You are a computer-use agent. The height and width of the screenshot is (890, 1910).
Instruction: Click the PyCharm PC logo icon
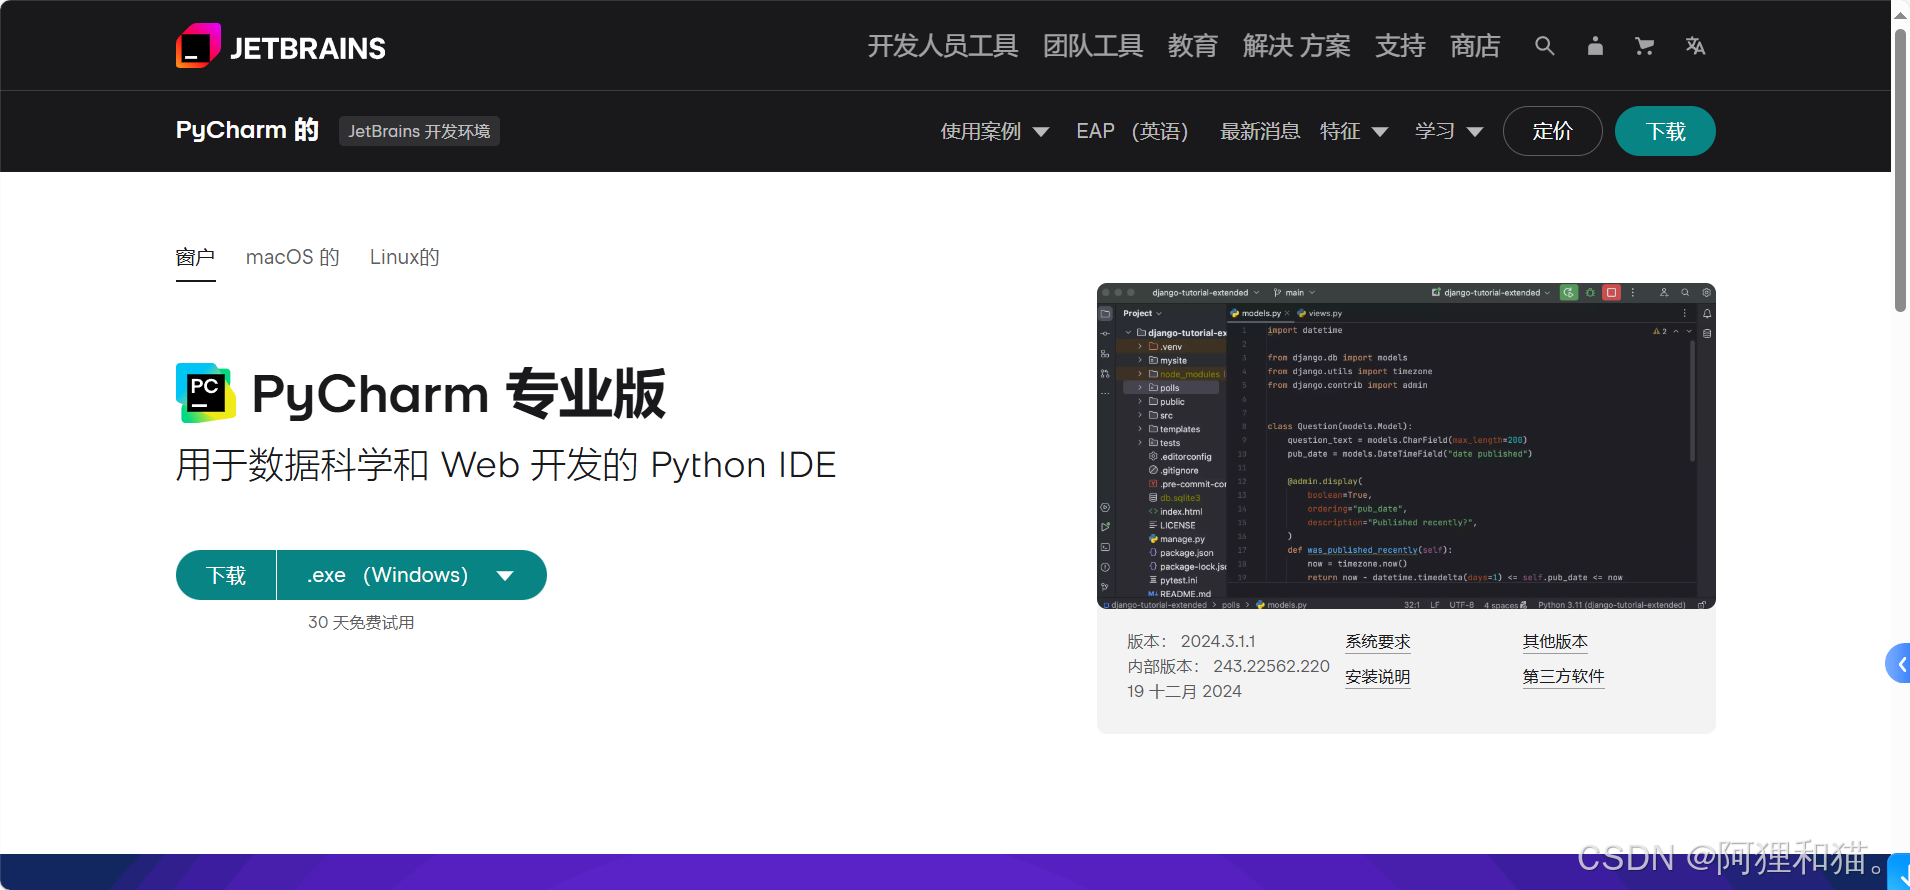click(x=206, y=393)
